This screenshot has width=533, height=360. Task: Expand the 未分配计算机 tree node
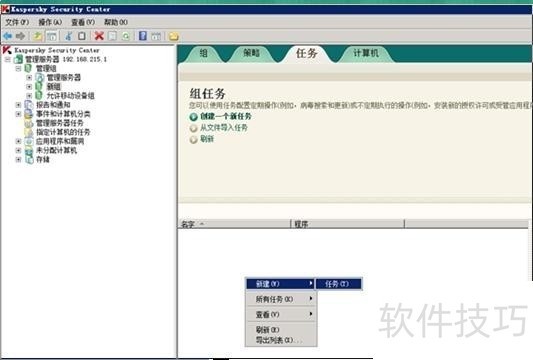pyautogui.click(x=18, y=150)
